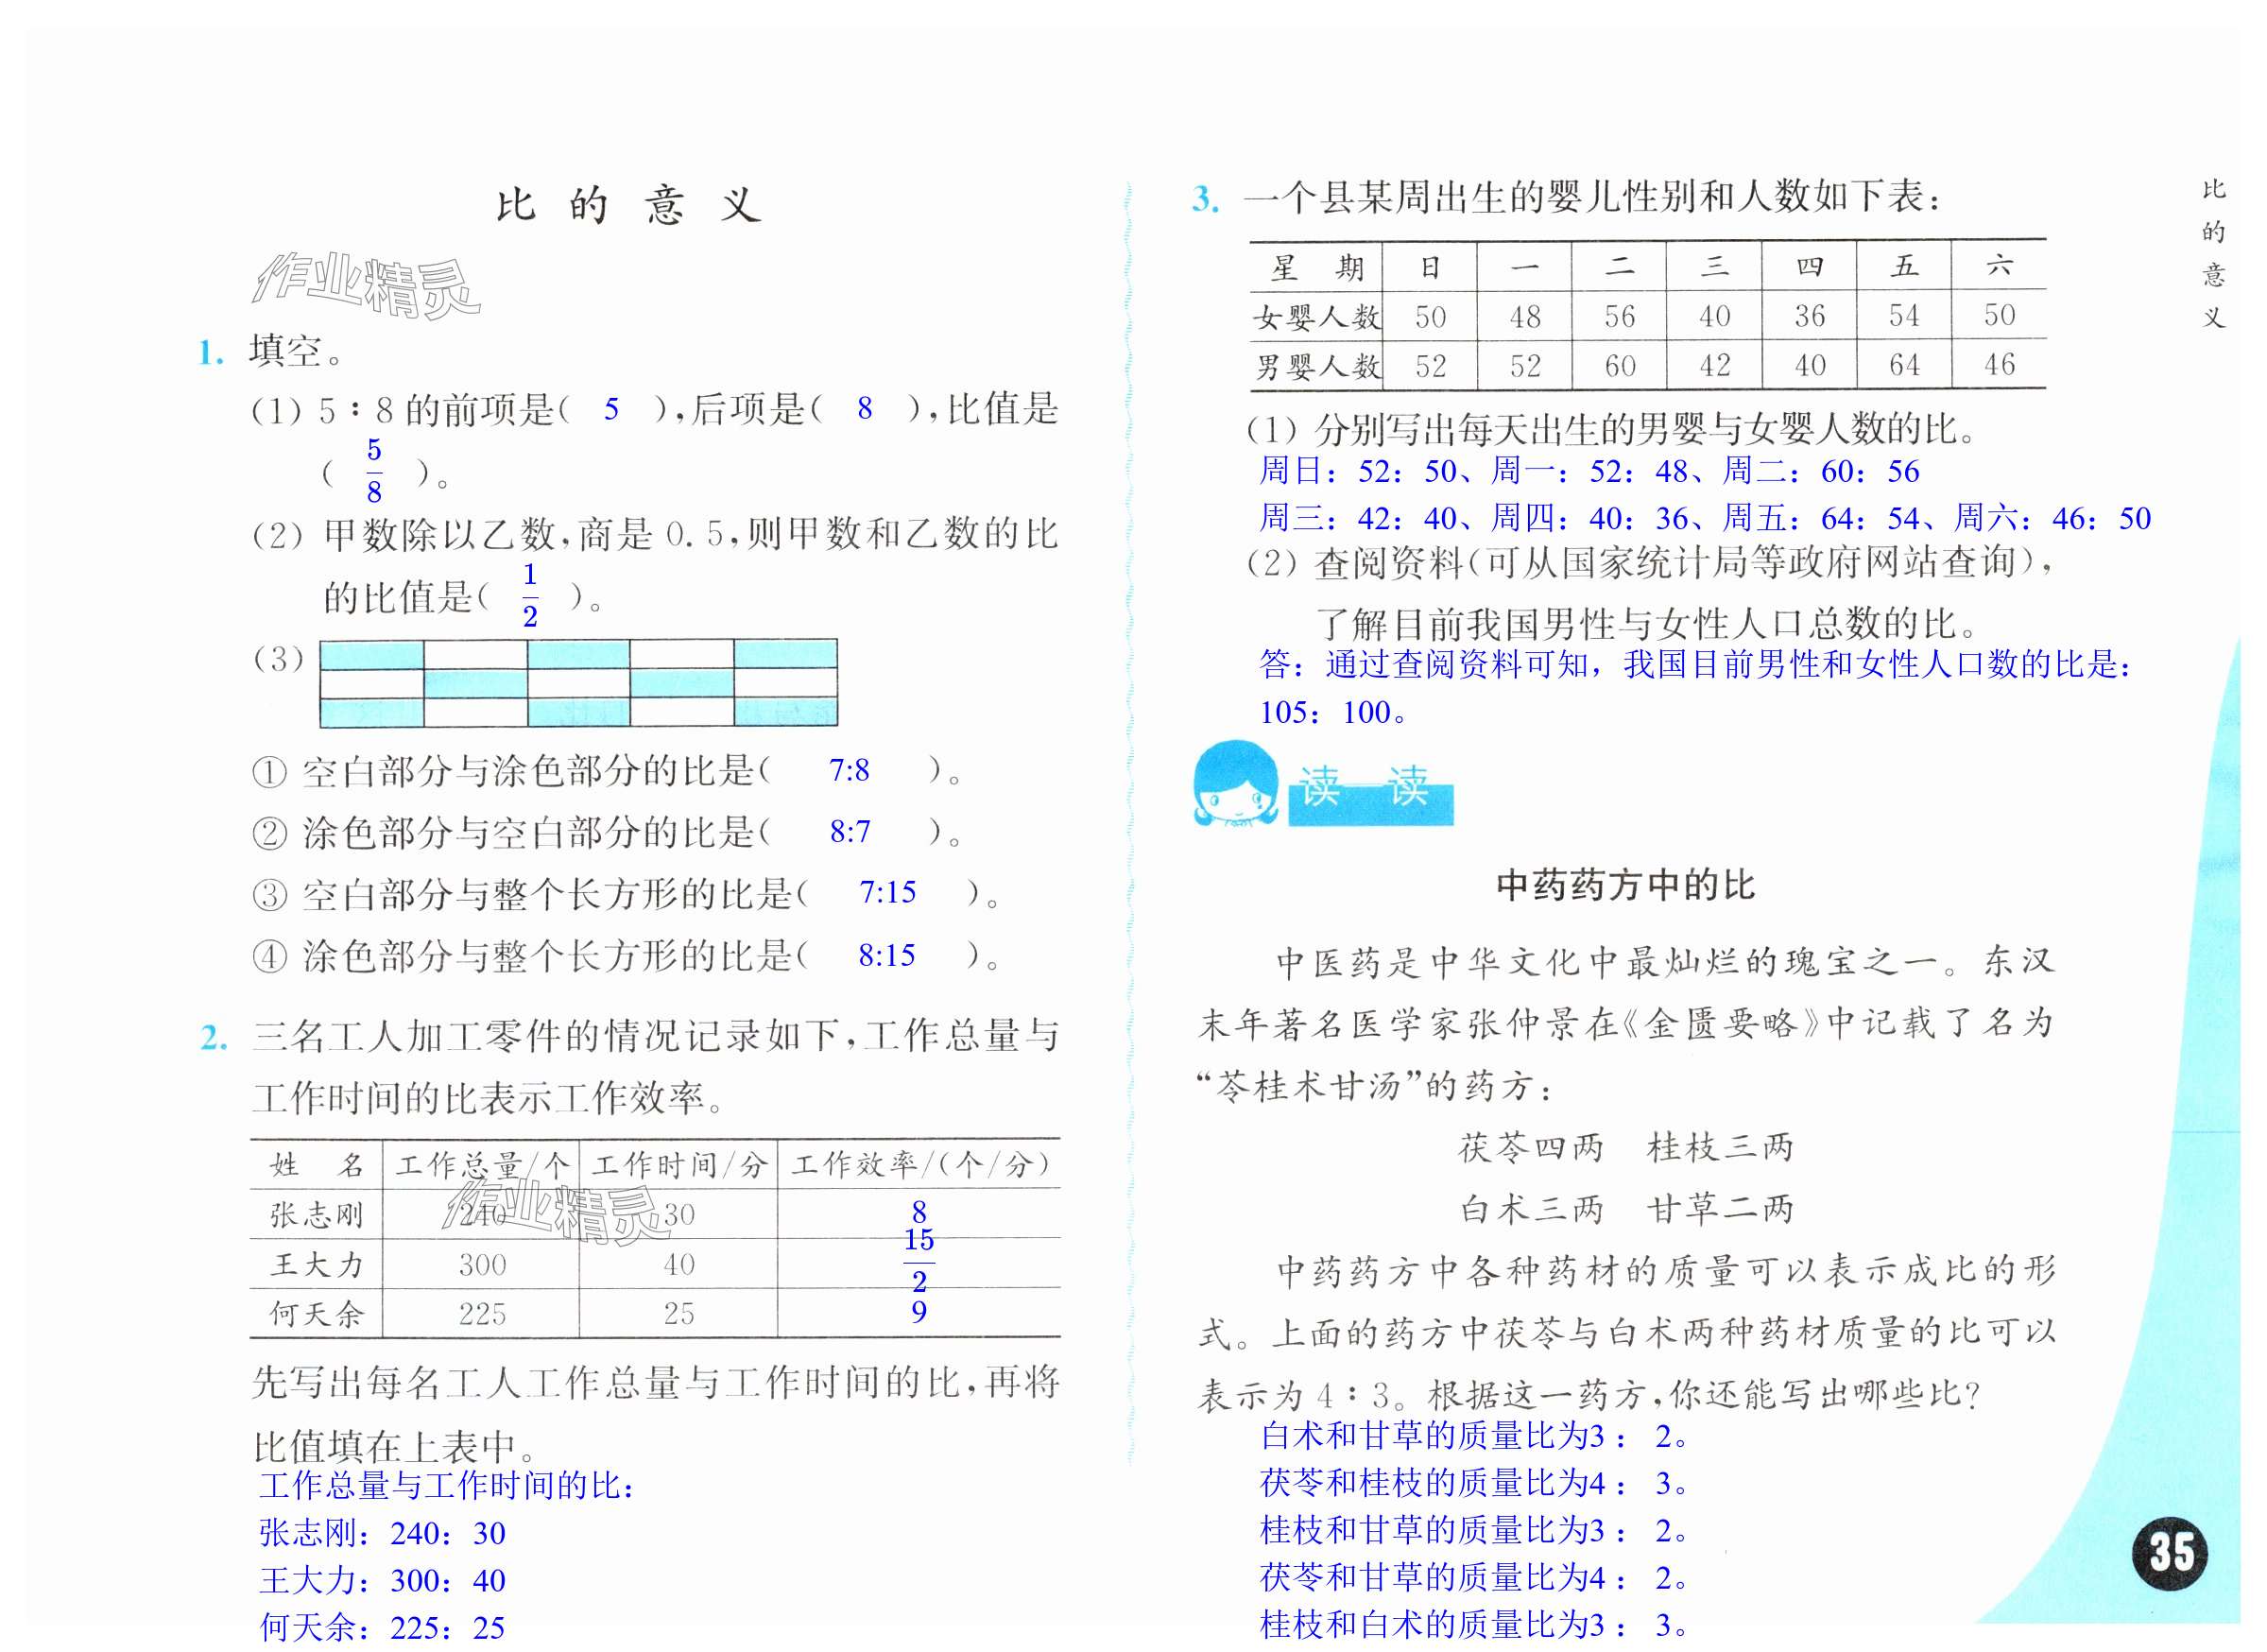
Task: Select the blue fraction 1/2 answer
Action: click(x=530, y=596)
